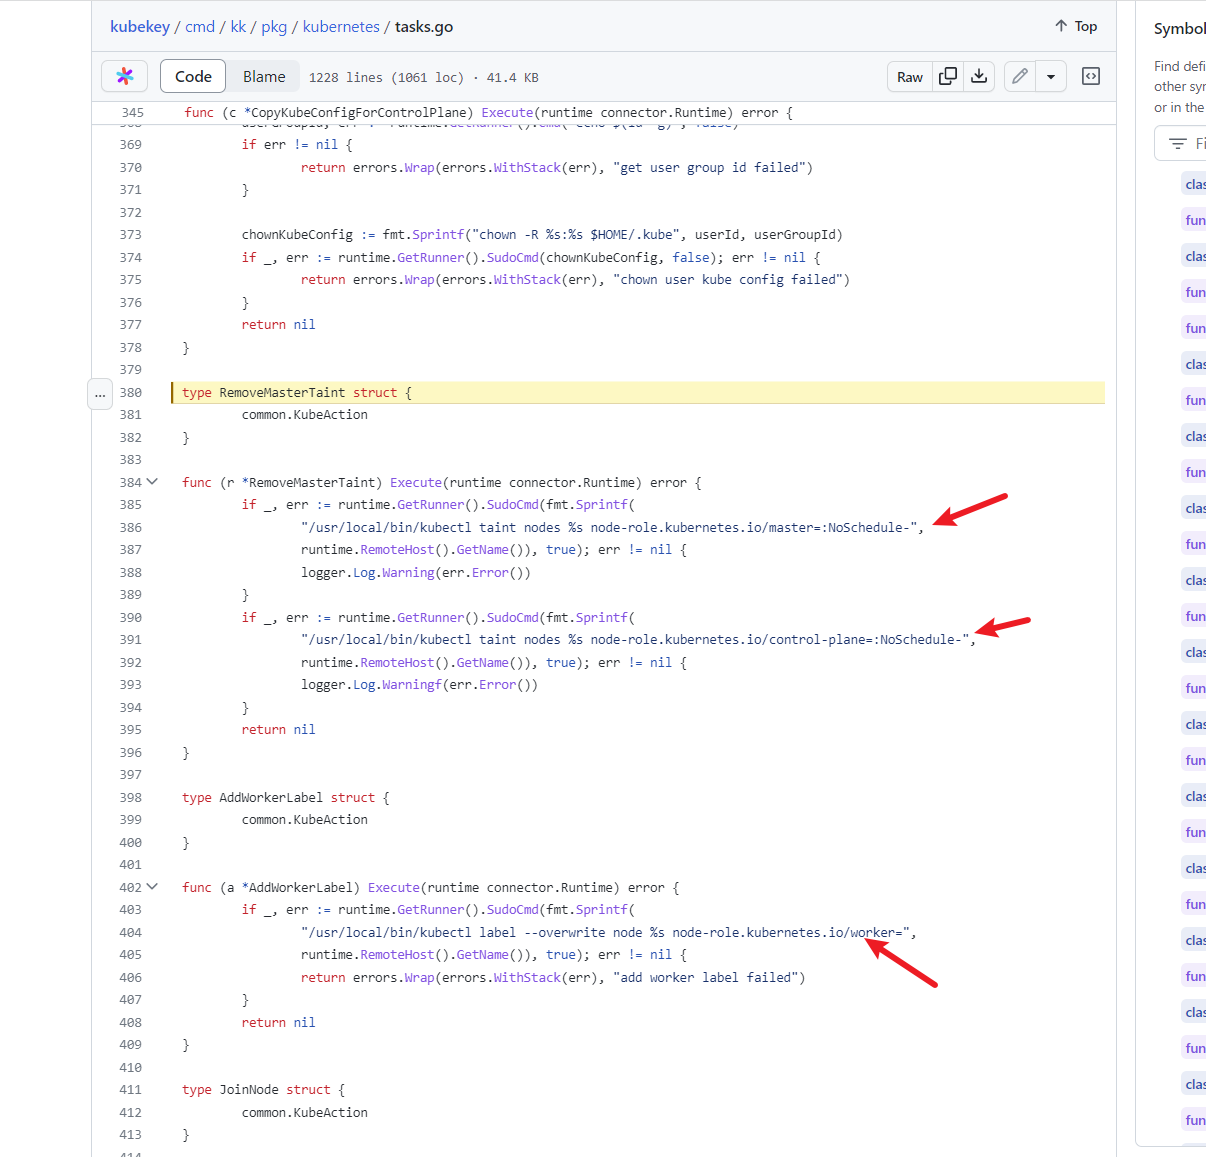
Task: Edit this file using the pencil icon
Action: pyautogui.click(x=1019, y=76)
